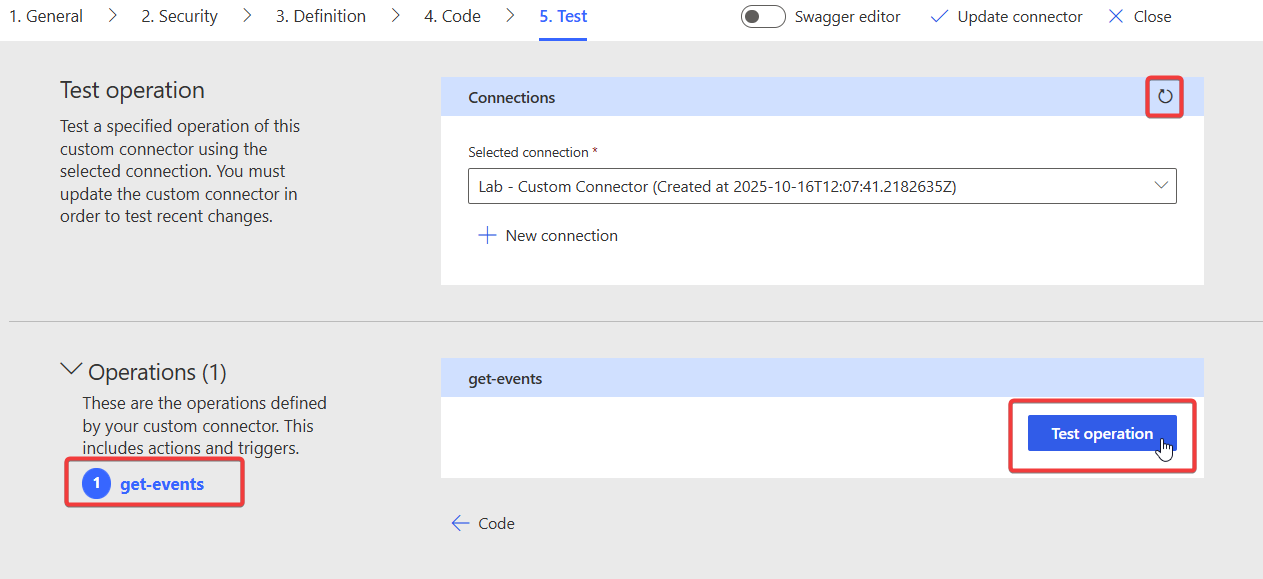
Task: Go to the 1. General step
Action: [46, 17]
